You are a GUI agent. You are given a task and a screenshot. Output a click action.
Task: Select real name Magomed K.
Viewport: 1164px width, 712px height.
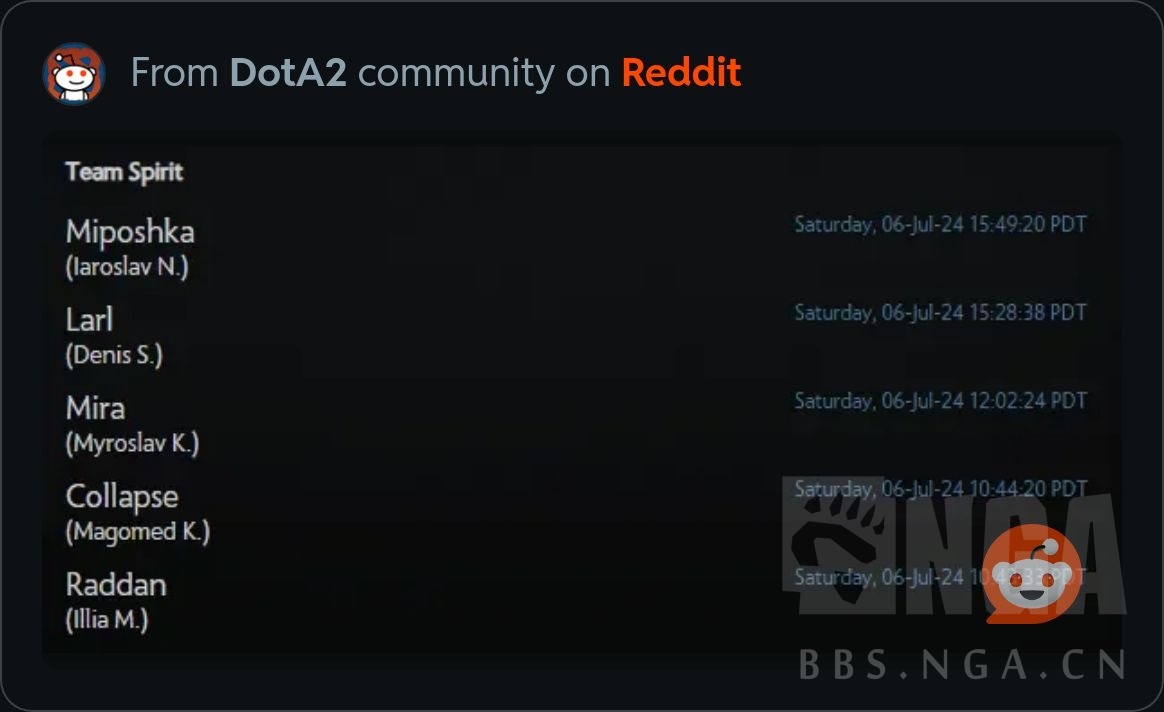137,532
